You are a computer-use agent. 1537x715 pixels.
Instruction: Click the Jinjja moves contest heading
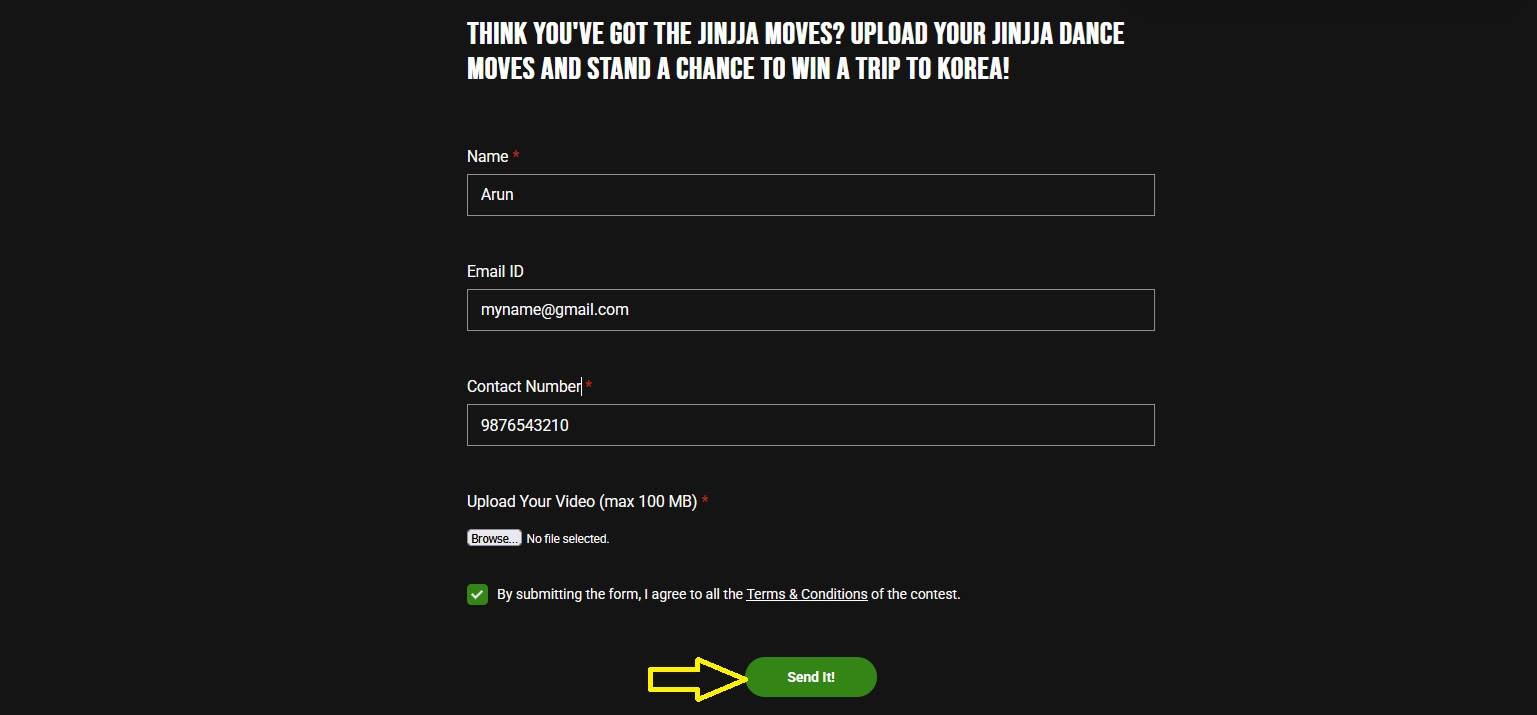[795, 34]
